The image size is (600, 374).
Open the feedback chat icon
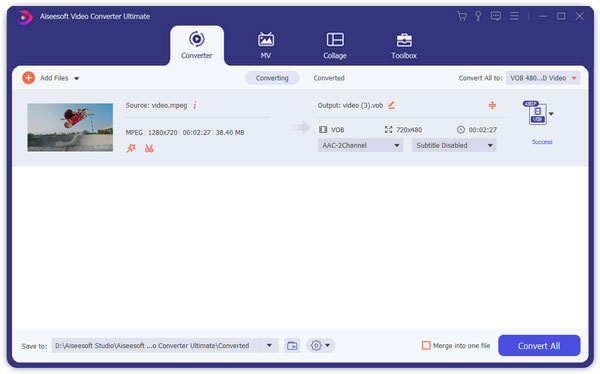496,16
